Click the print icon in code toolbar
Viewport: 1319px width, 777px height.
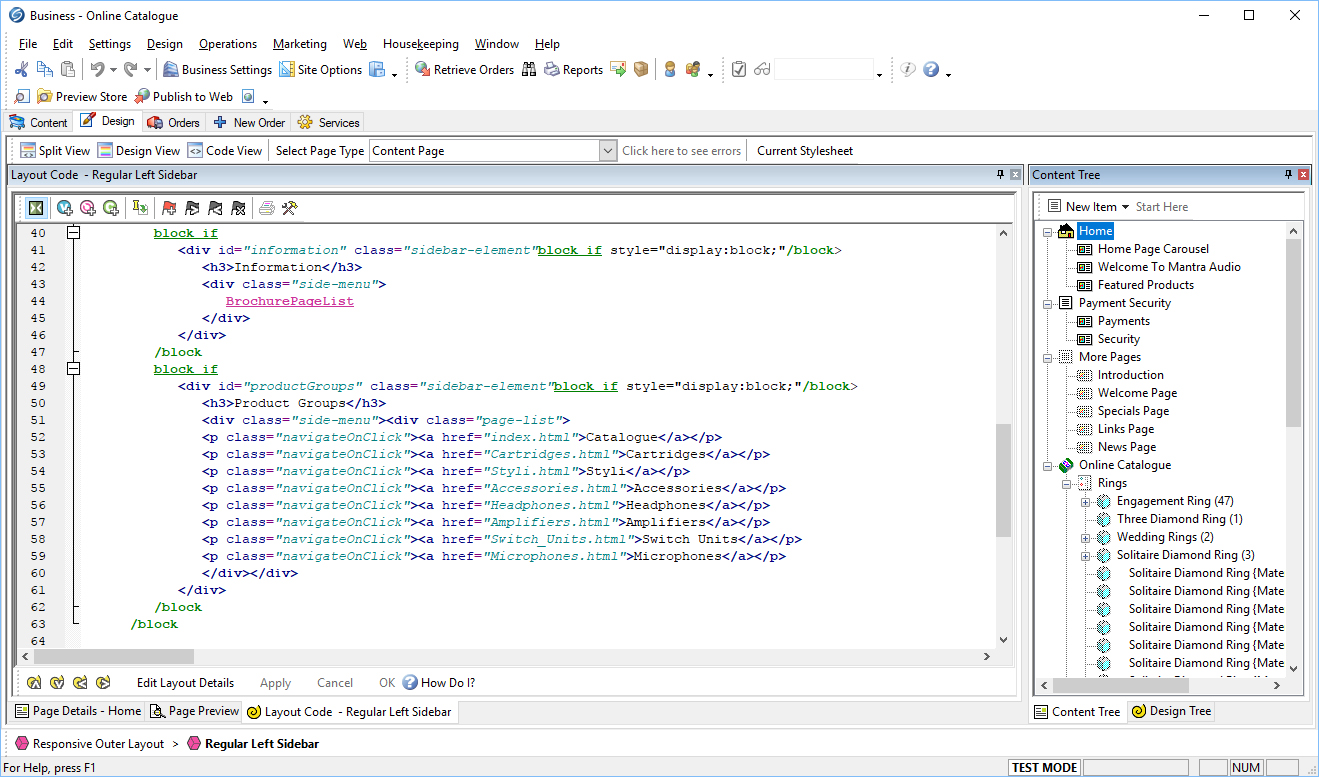point(267,208)
